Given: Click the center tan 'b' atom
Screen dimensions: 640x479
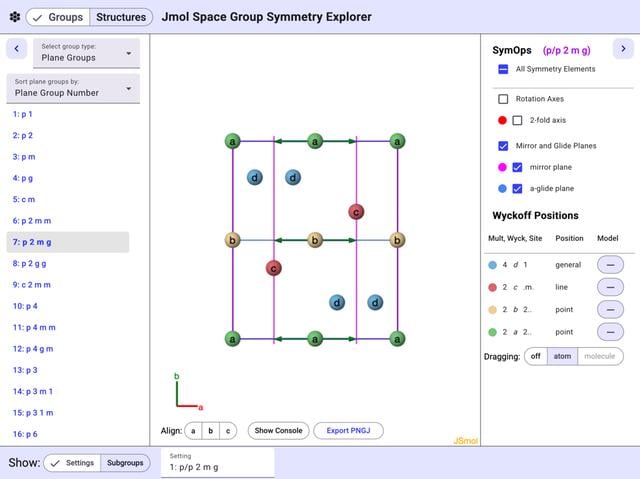Looking at the screenshot, I should pos(315,240).
